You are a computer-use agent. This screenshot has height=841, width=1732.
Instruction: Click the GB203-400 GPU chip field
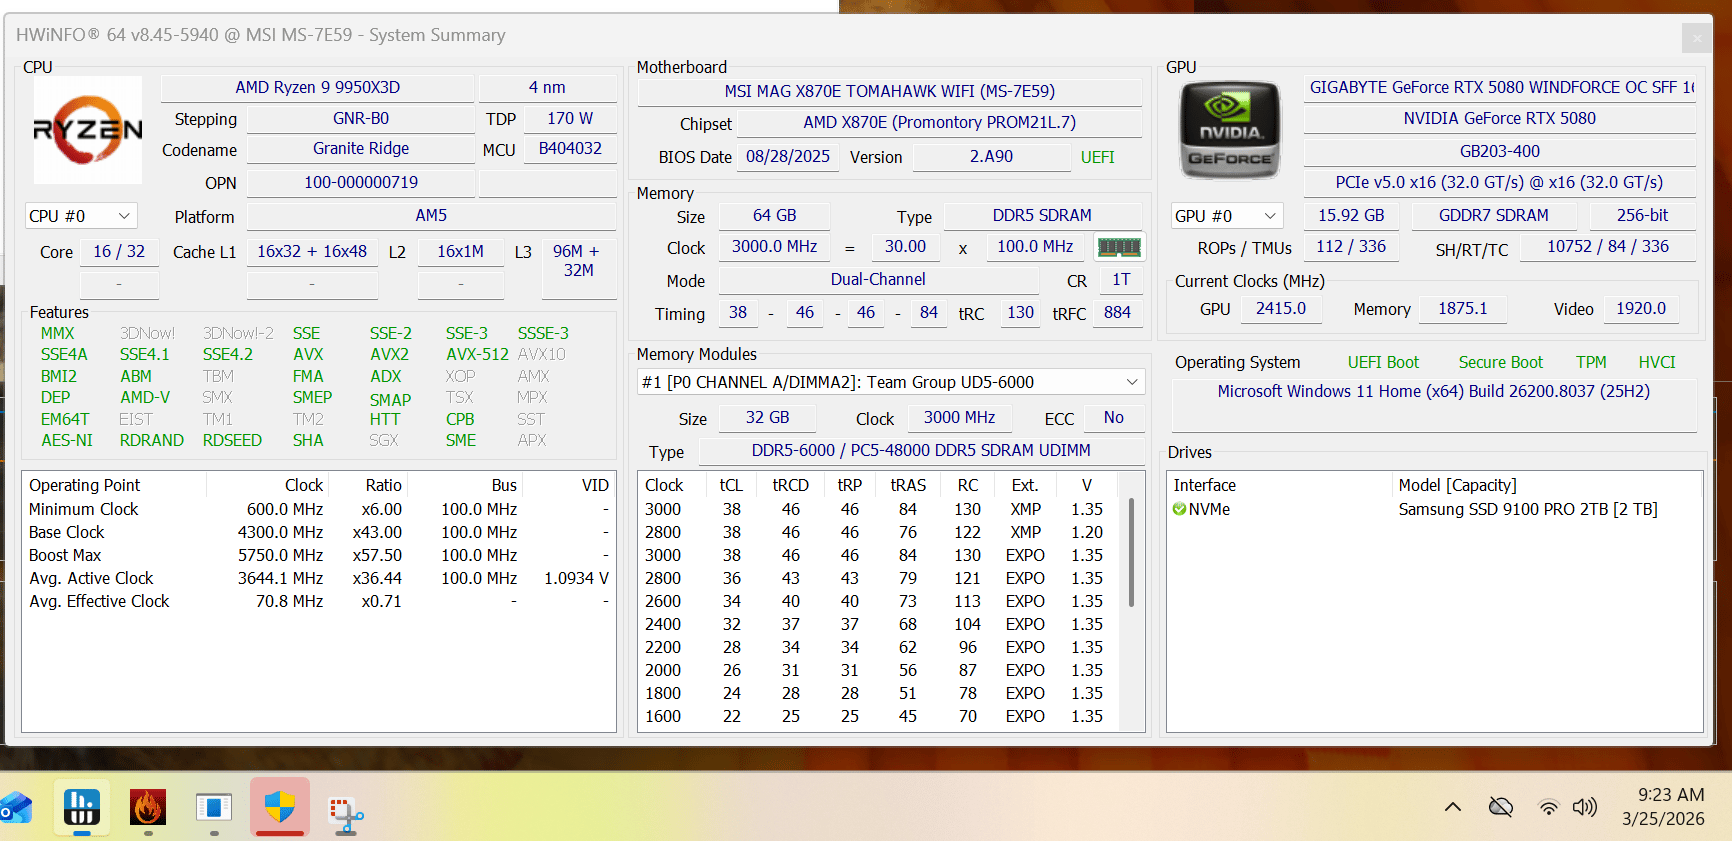[1500, 152]
